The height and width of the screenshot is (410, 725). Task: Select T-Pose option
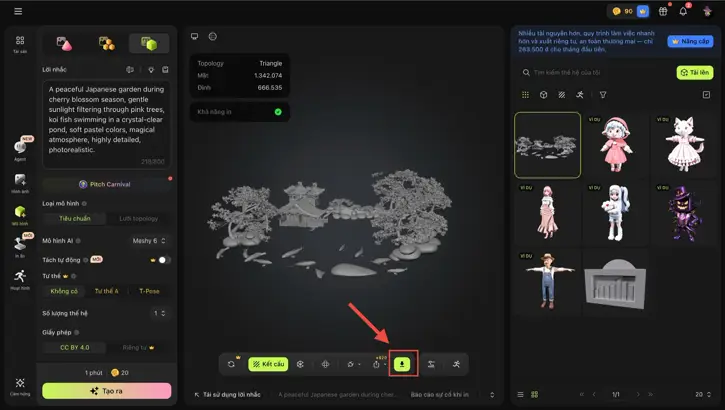tap(149, 291)
